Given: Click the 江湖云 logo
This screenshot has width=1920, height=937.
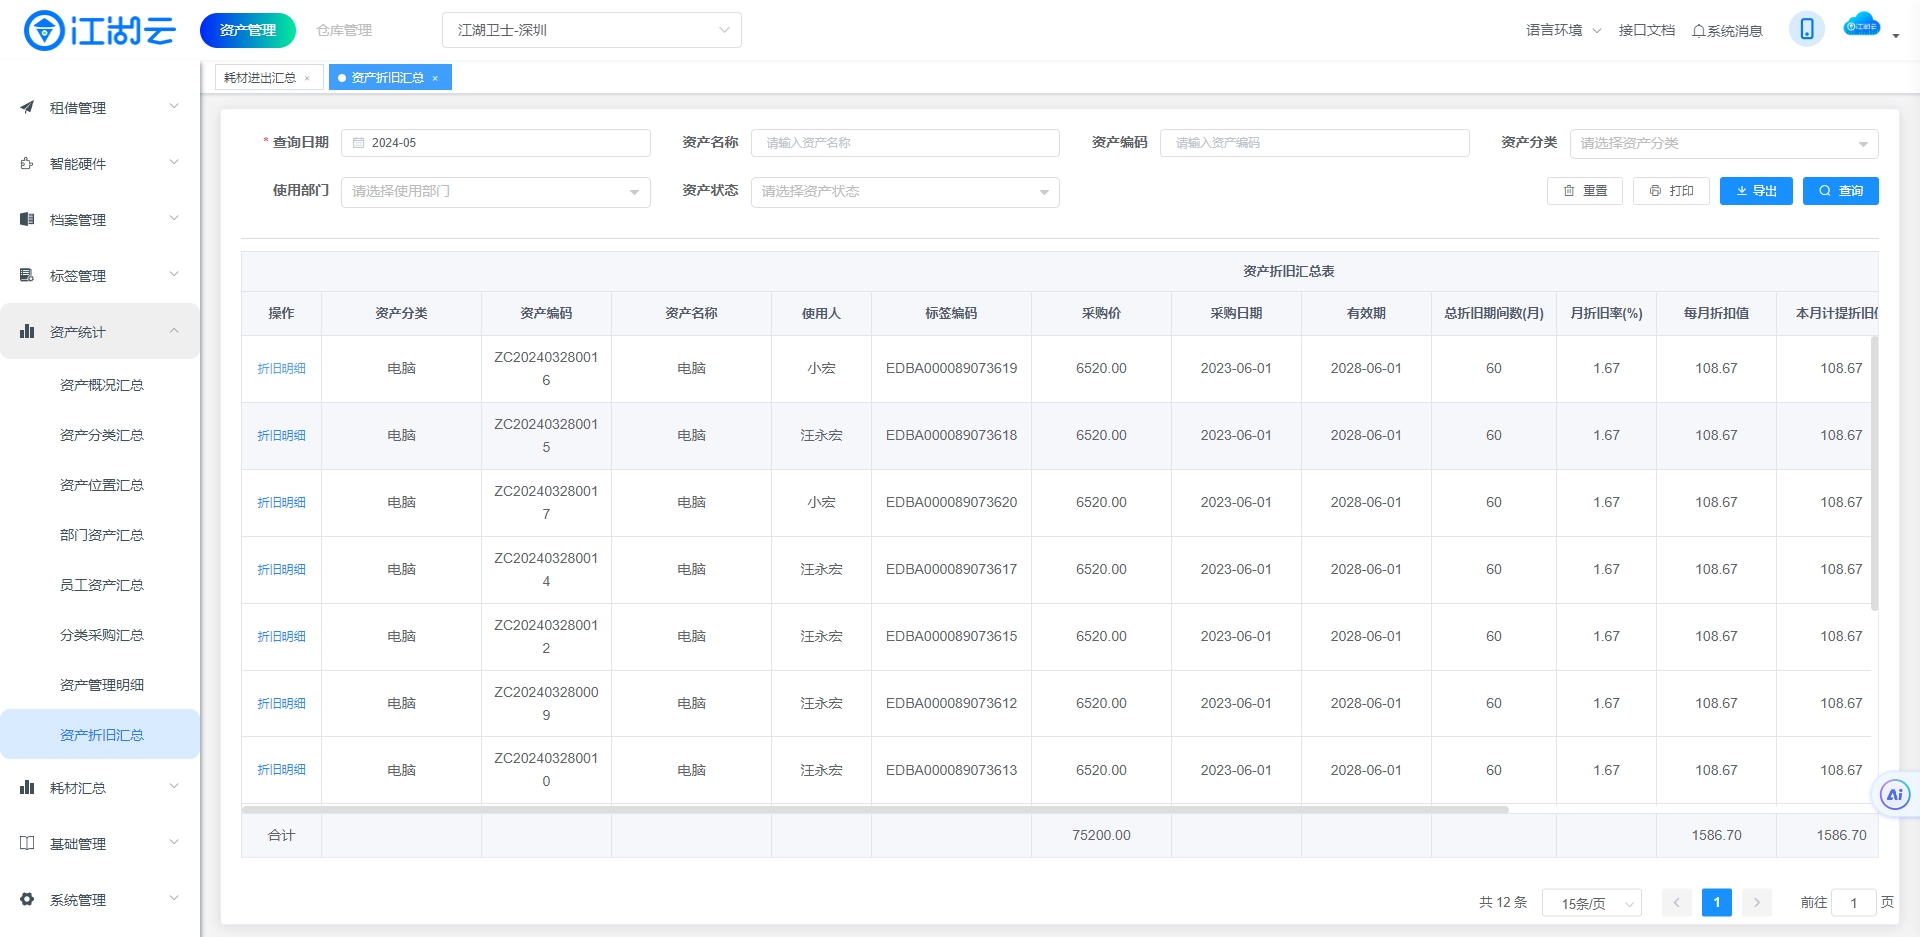Looking at the screenshot, I should pyautogui.click(x=99, y=30).
